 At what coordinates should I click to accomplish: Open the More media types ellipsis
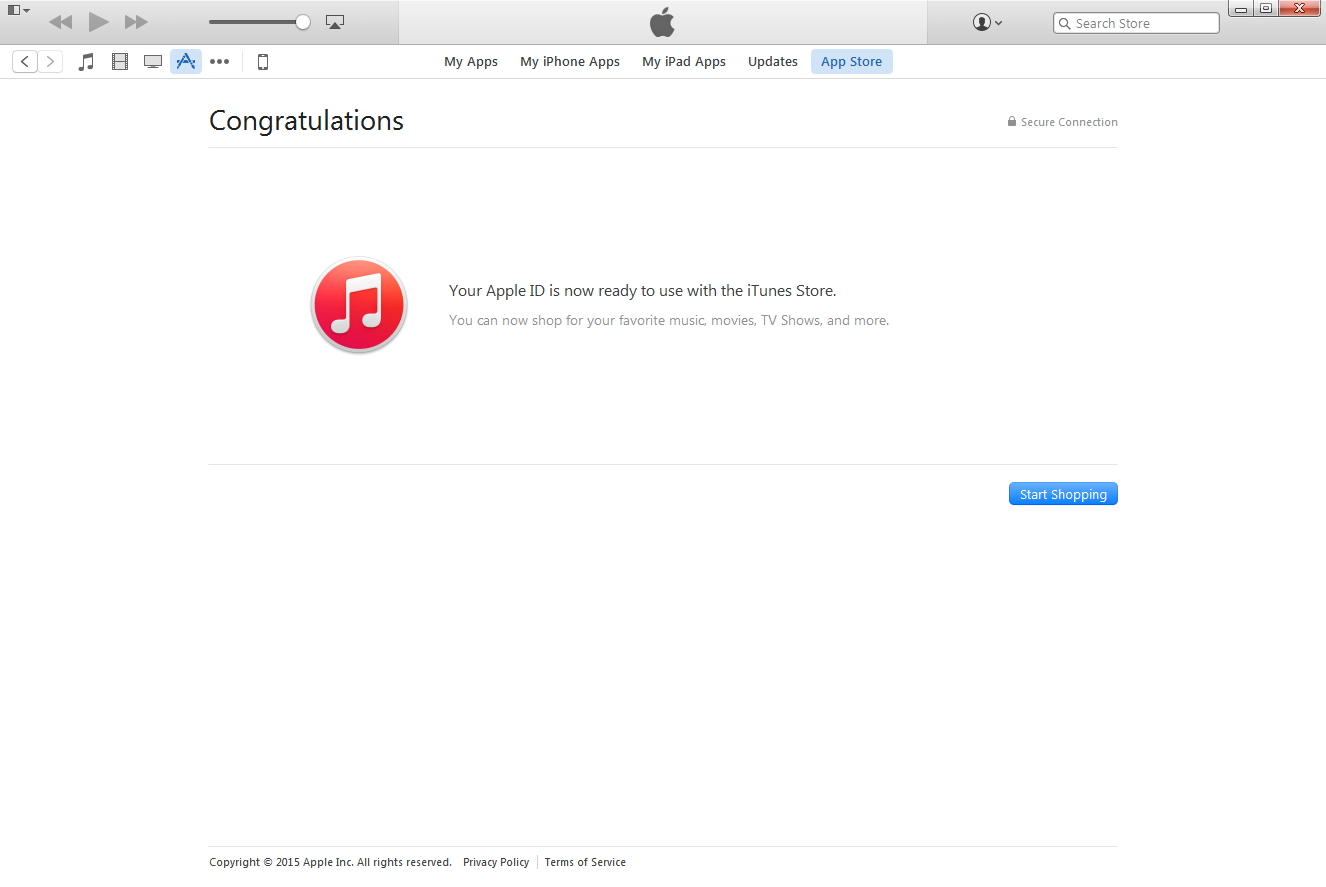coord(219,62)
